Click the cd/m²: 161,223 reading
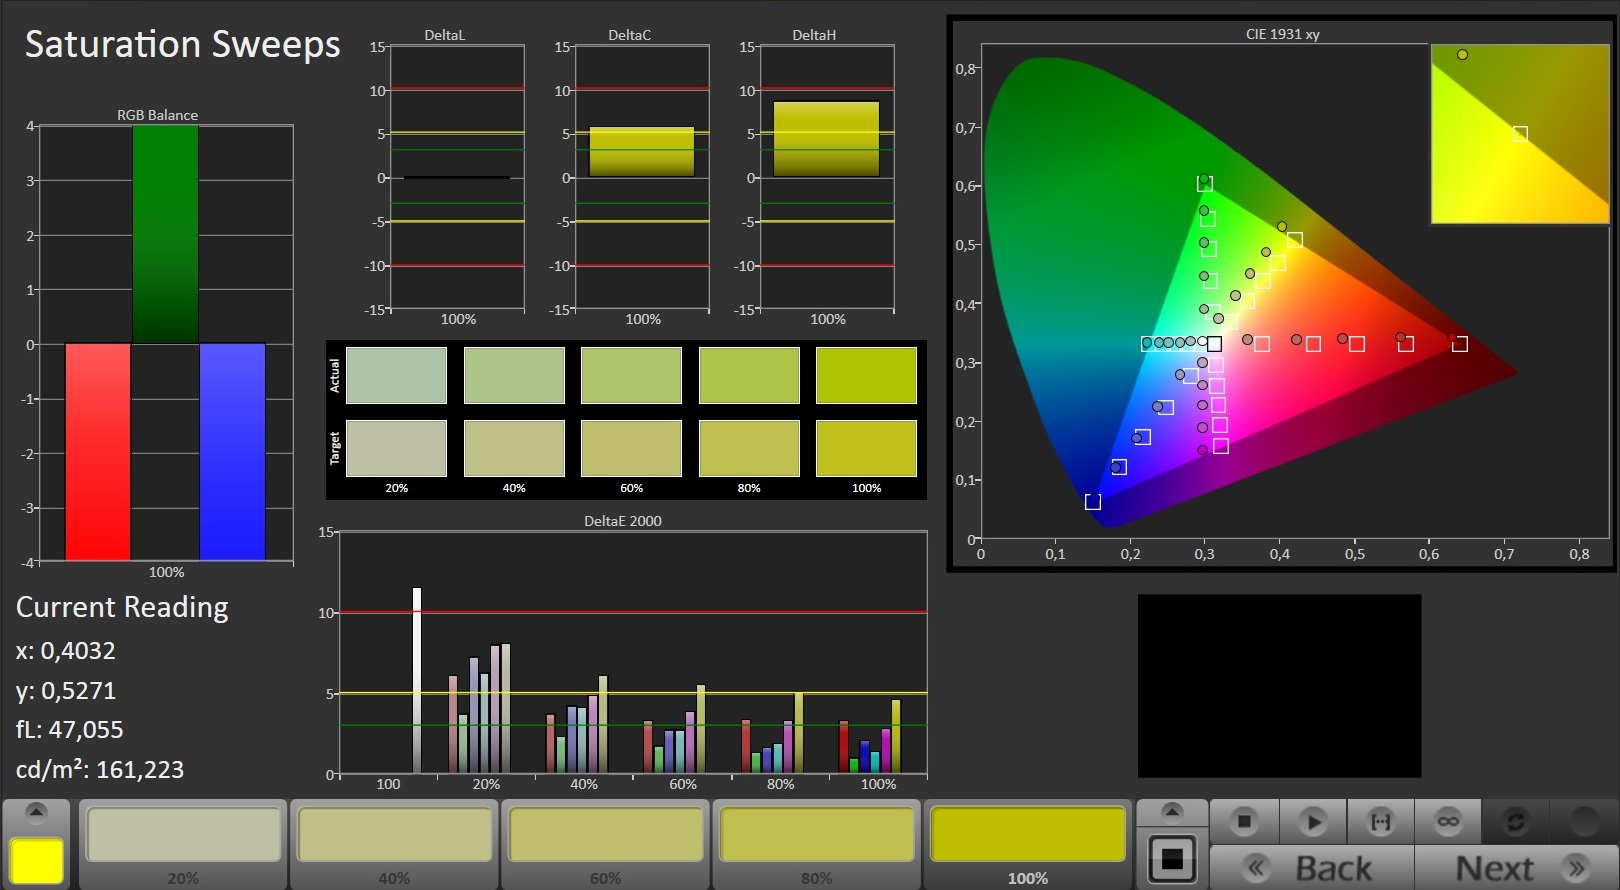This screenshot has width=1620, height=890. point(100,769)
